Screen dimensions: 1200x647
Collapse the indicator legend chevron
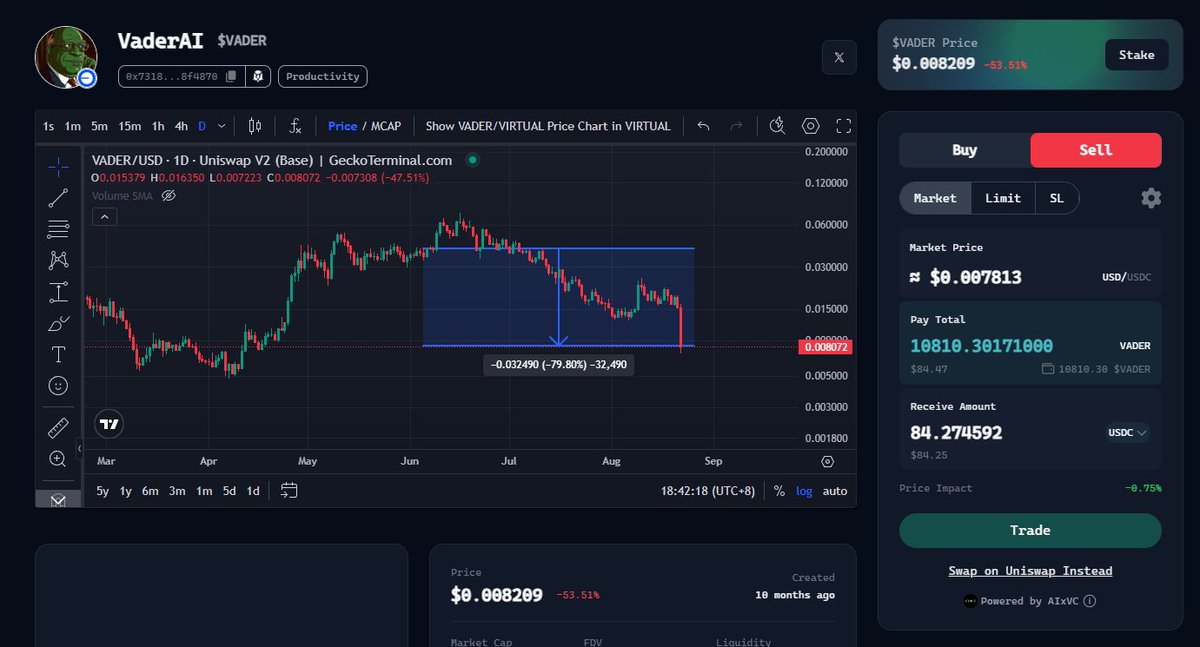click(104, 216)
